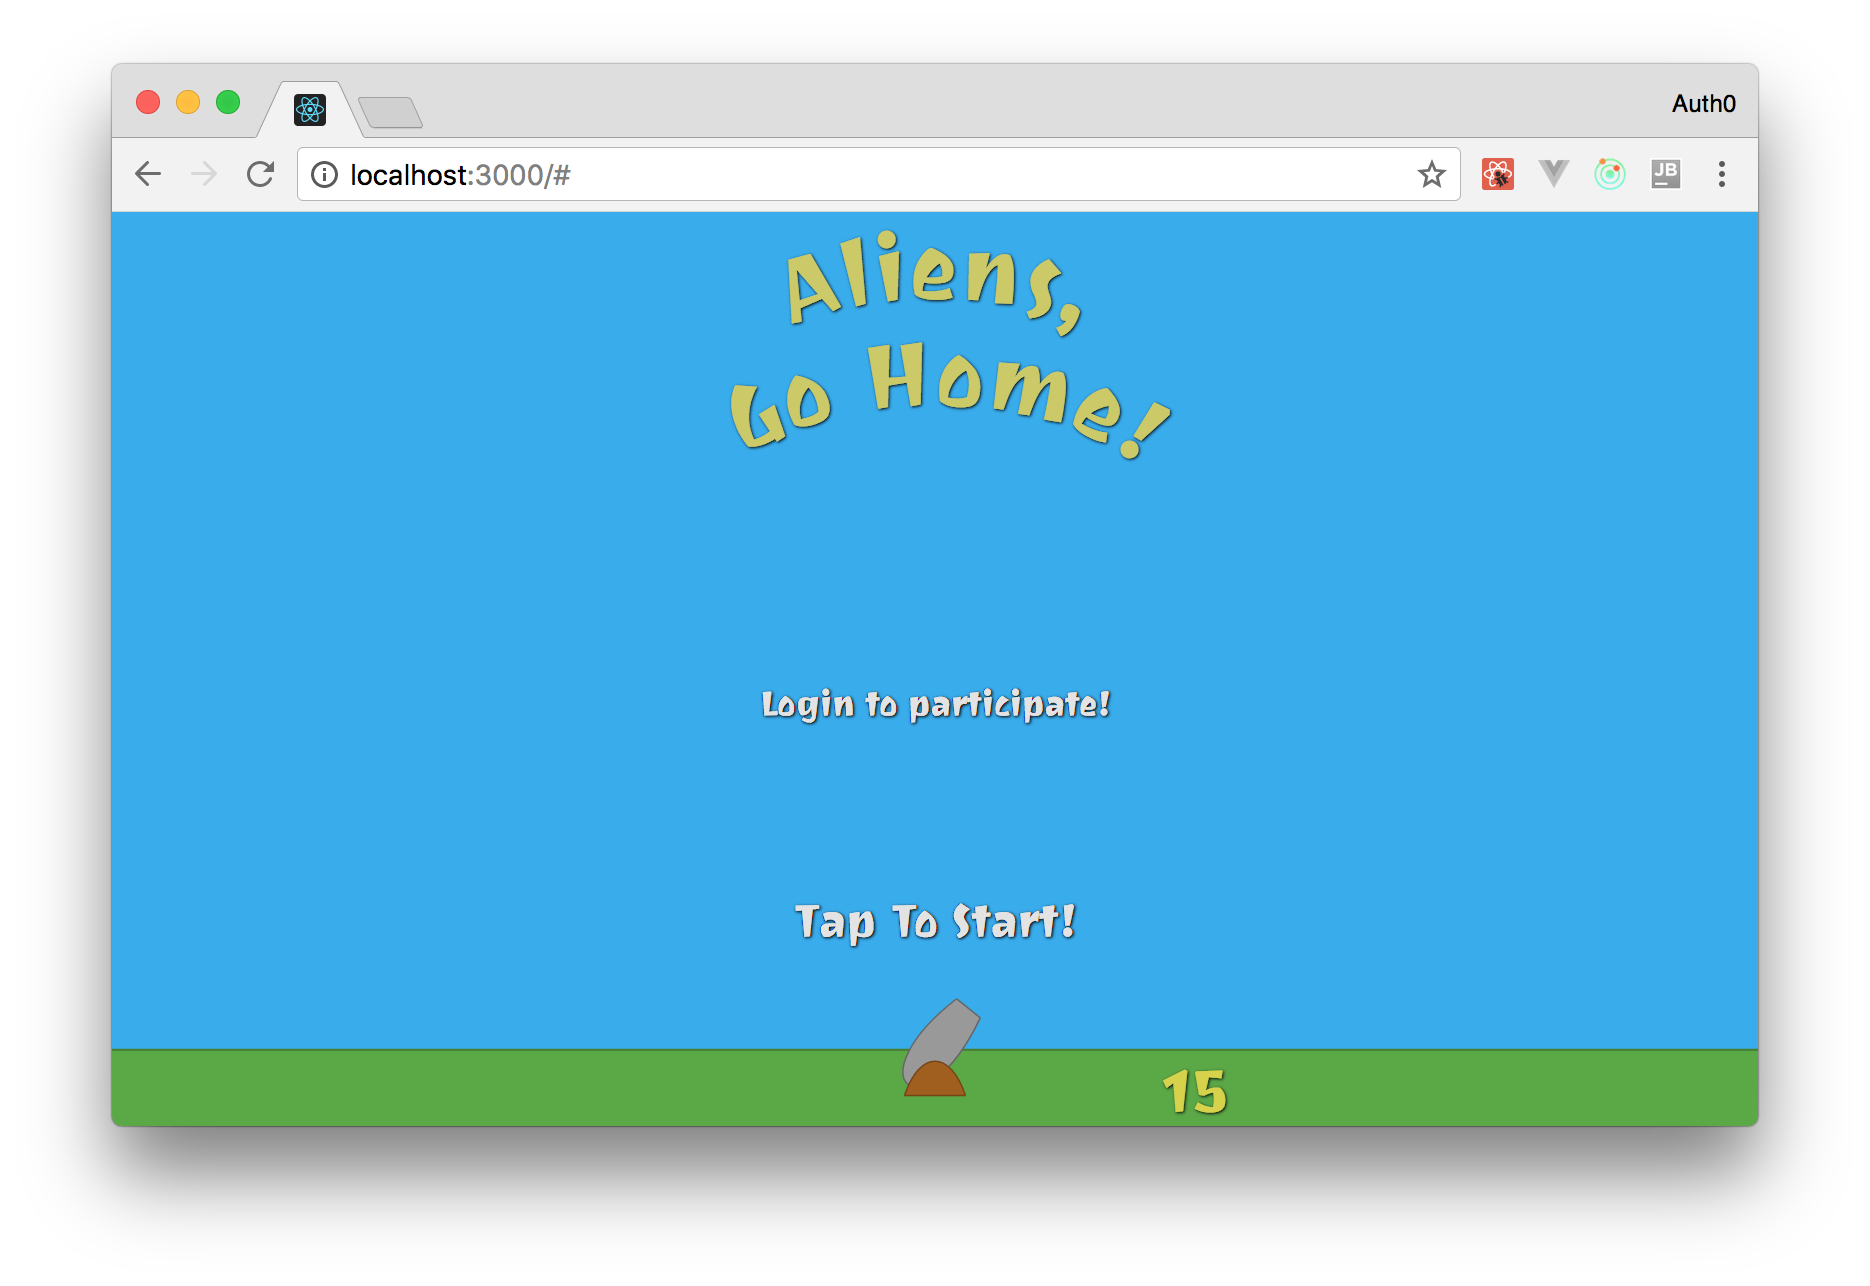Open the React Developer Tools extension

pyautogui.click(x=1498, y=174)
